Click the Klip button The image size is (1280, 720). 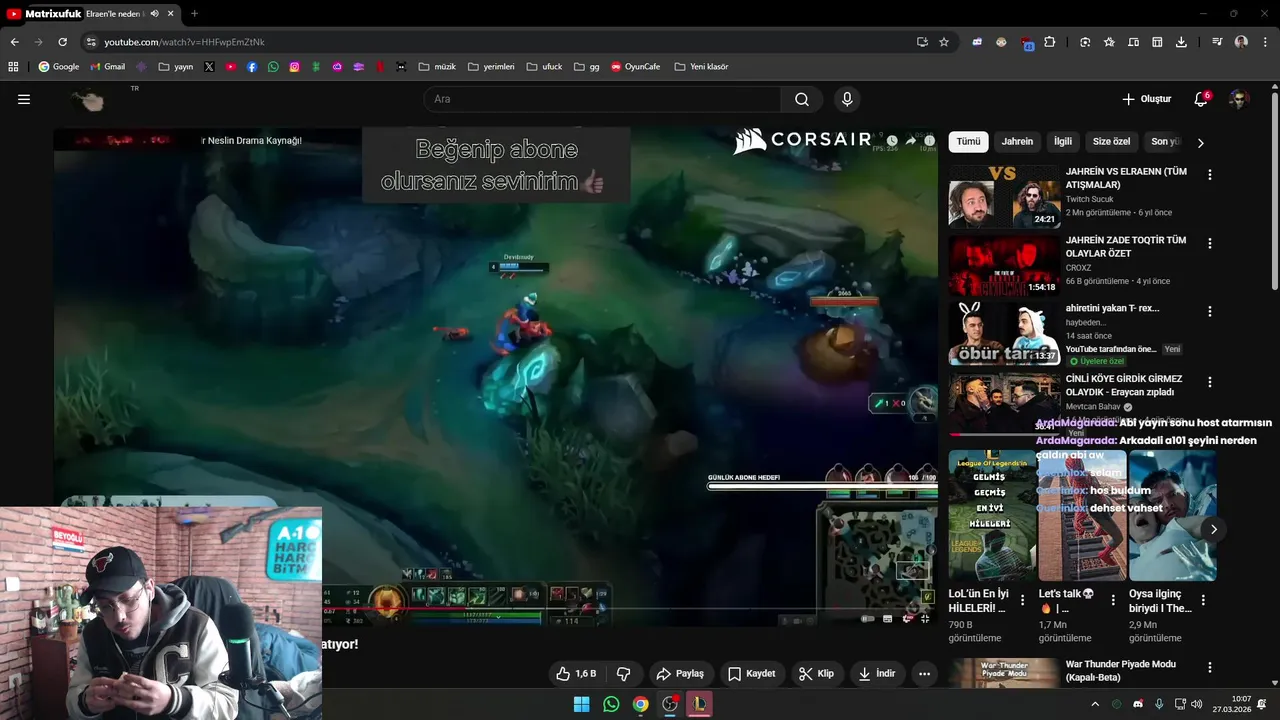[816, 674]
